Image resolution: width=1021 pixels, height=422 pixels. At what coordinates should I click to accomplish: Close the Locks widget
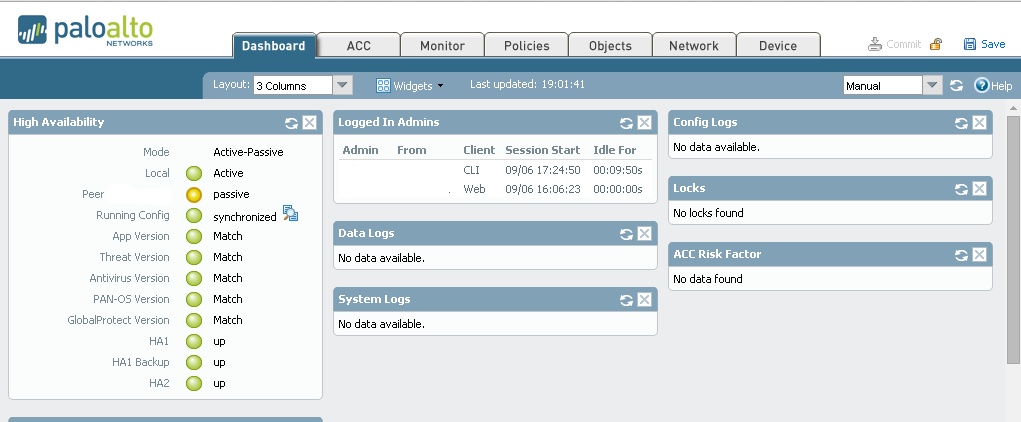[x=979, y=188]
